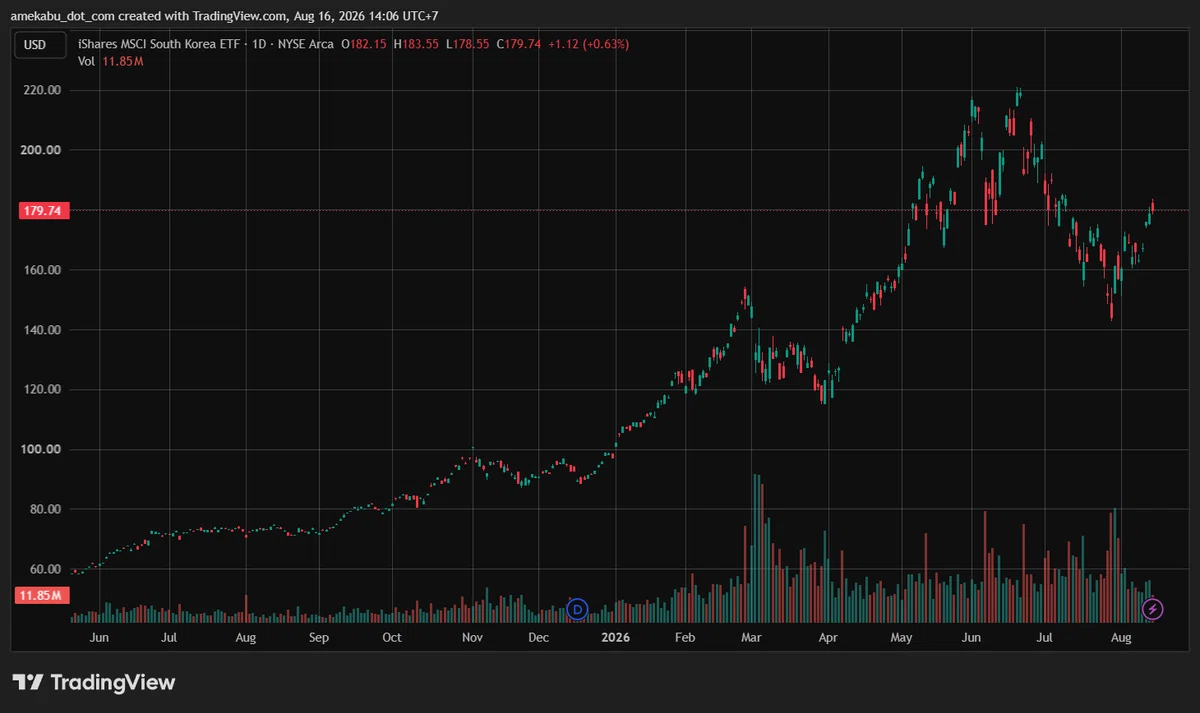Viewport: 1200px width, 713px height.
Task: Click the open price O182.15 value
Action: 364,44
